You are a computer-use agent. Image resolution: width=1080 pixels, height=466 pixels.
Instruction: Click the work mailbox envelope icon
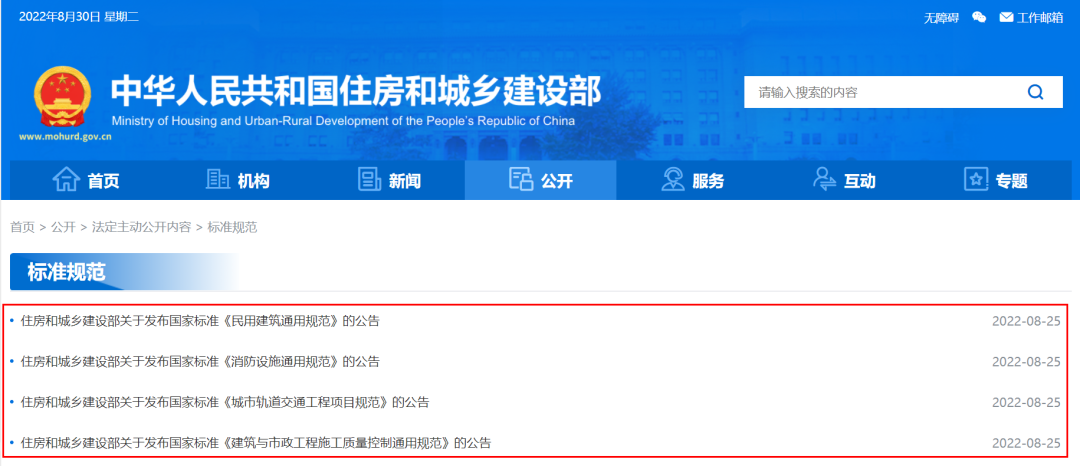[x=1006, y=17]
